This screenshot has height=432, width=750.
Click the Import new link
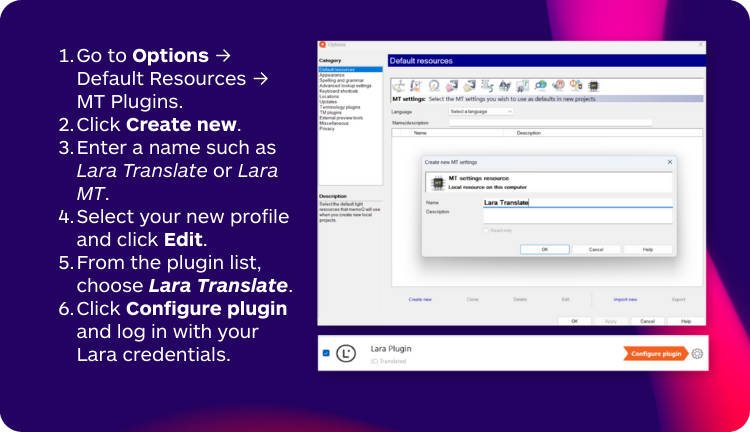(625, 299)
